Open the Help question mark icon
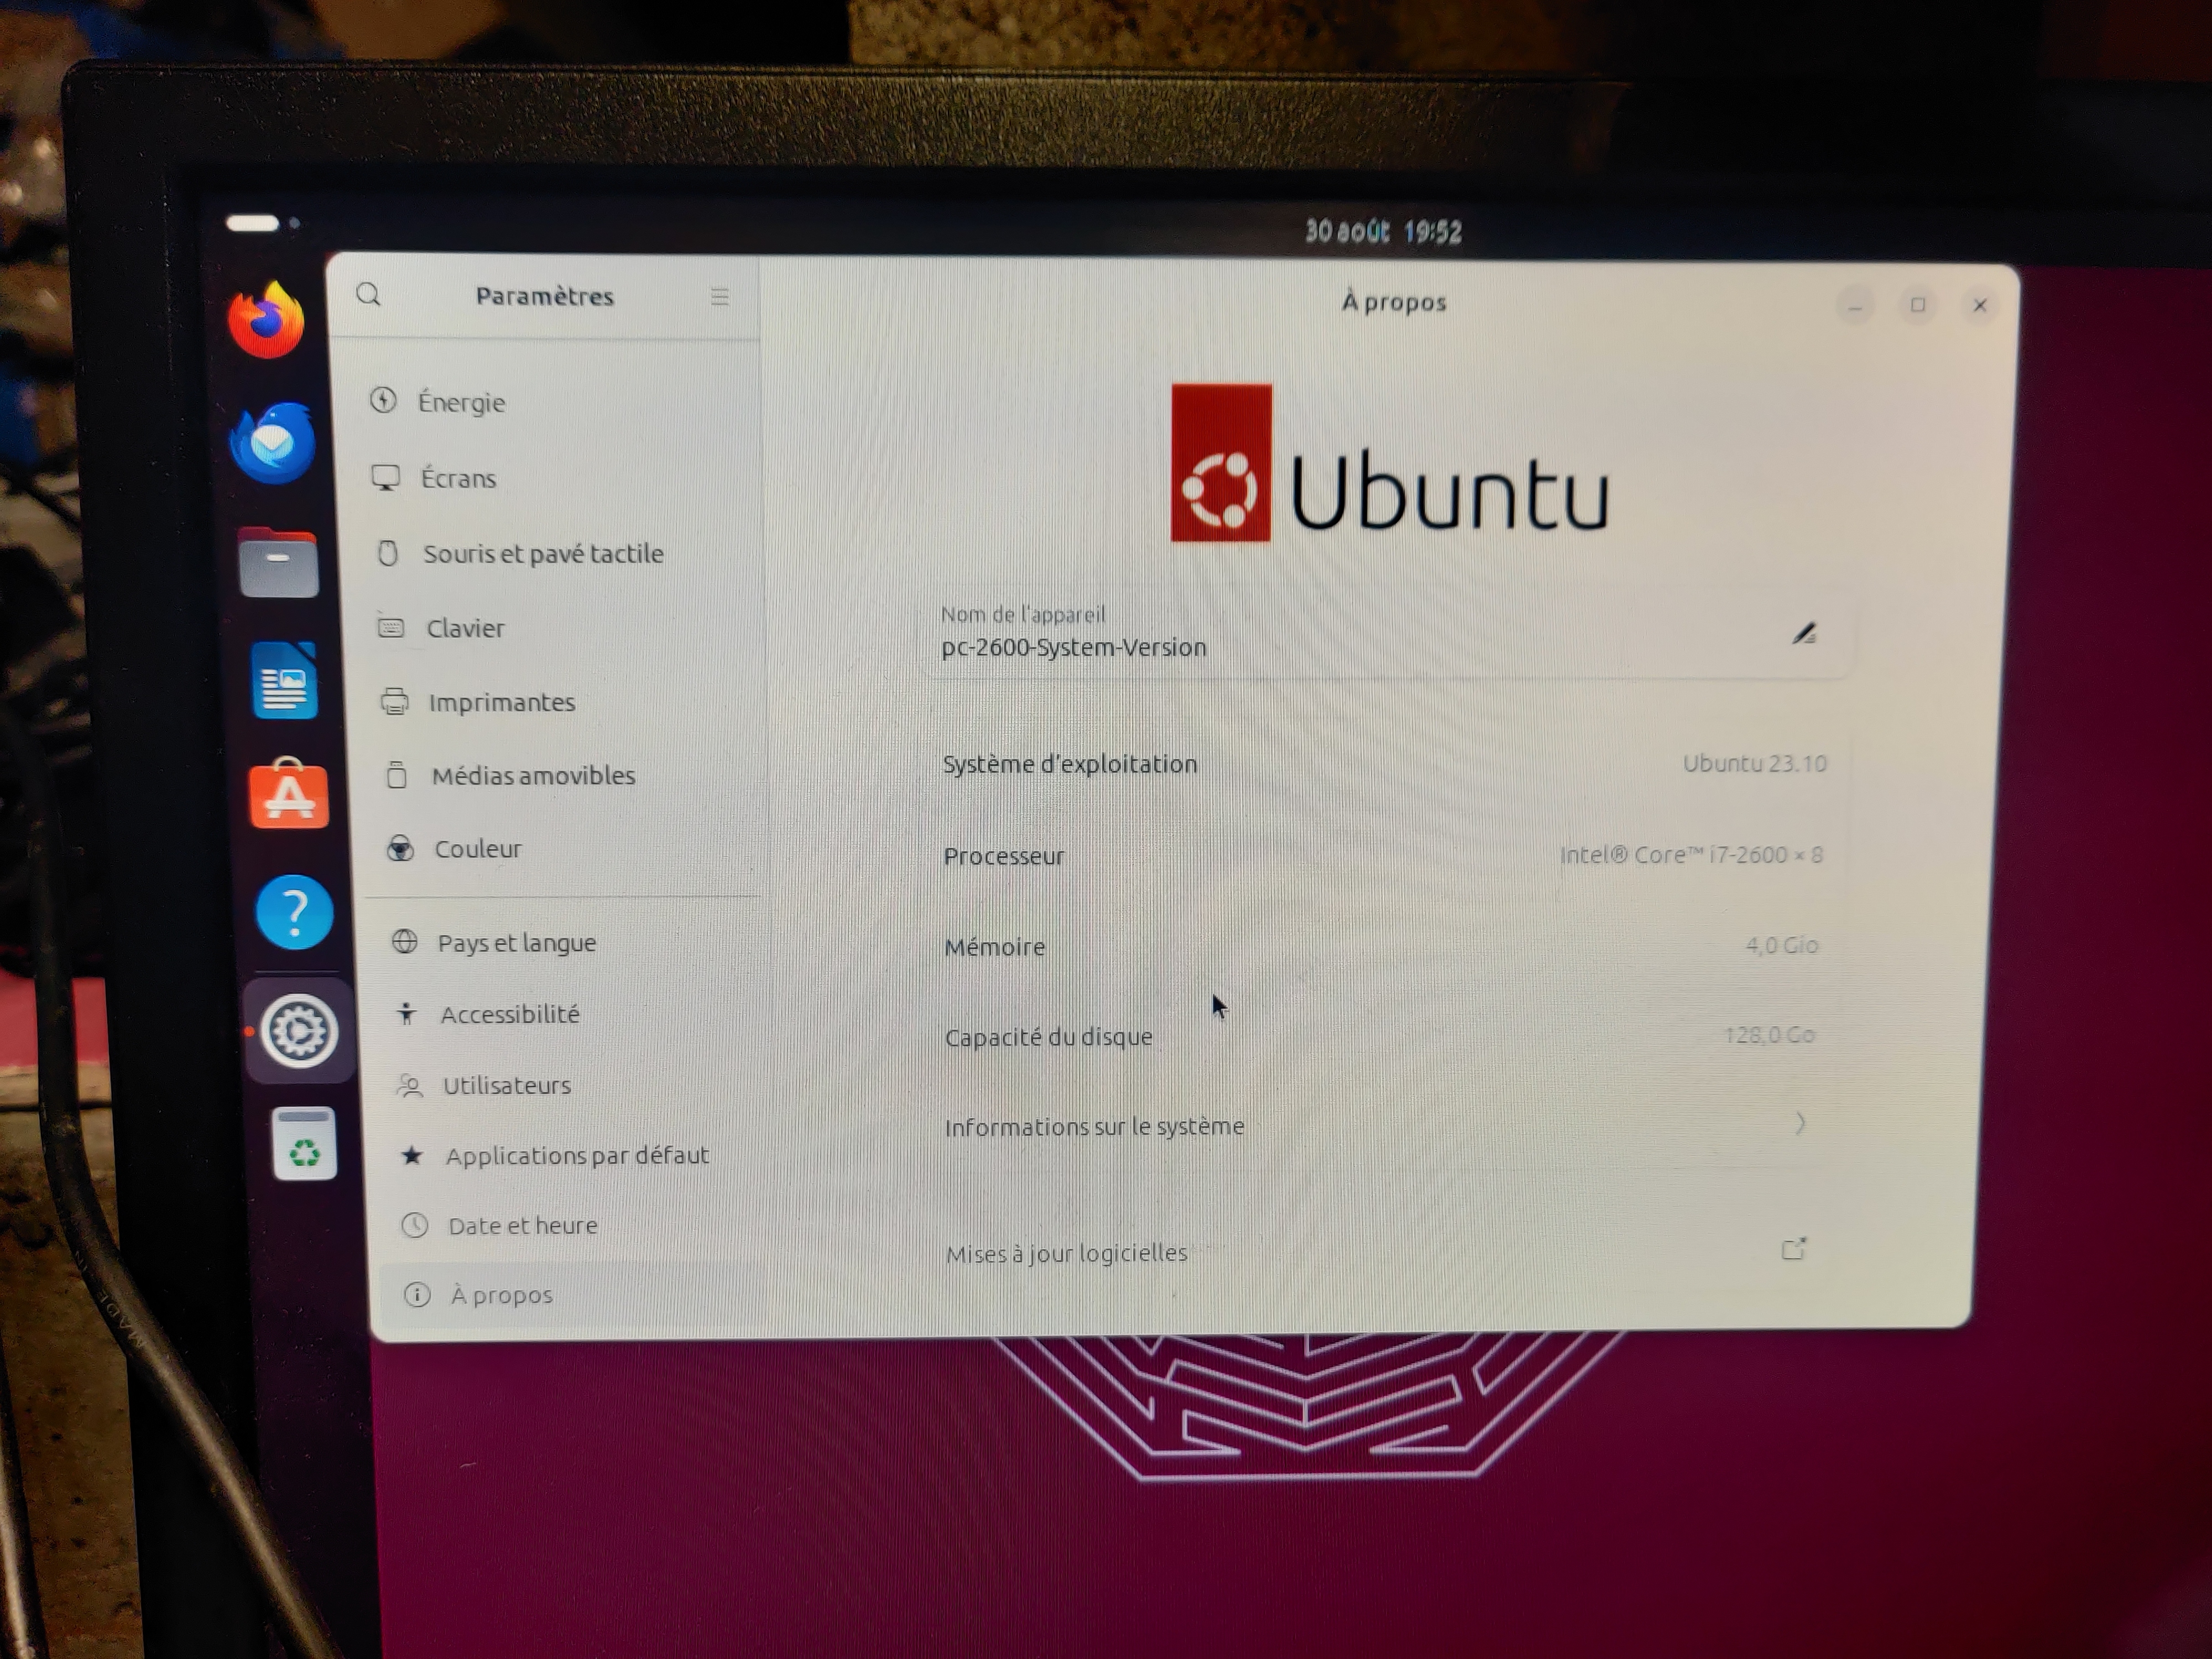The image size is (2212, 1659). click(294, 912)
